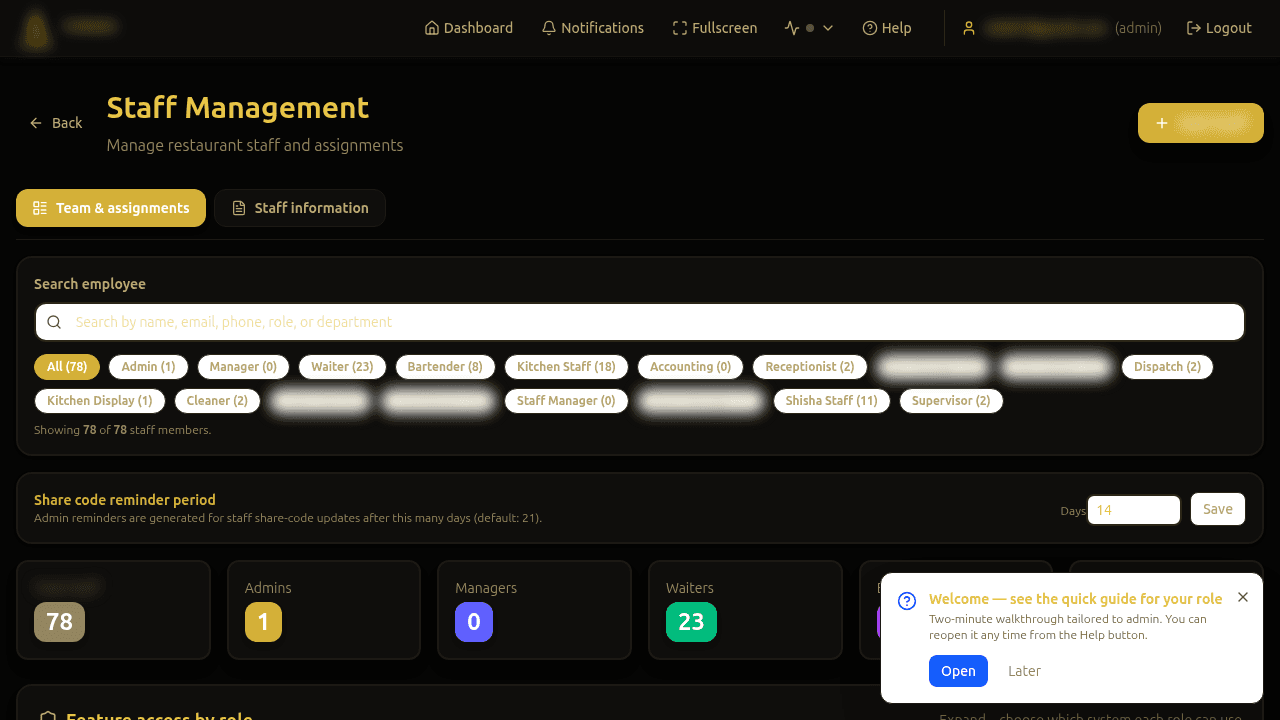Open the welcome quick guide

[958, 671]
